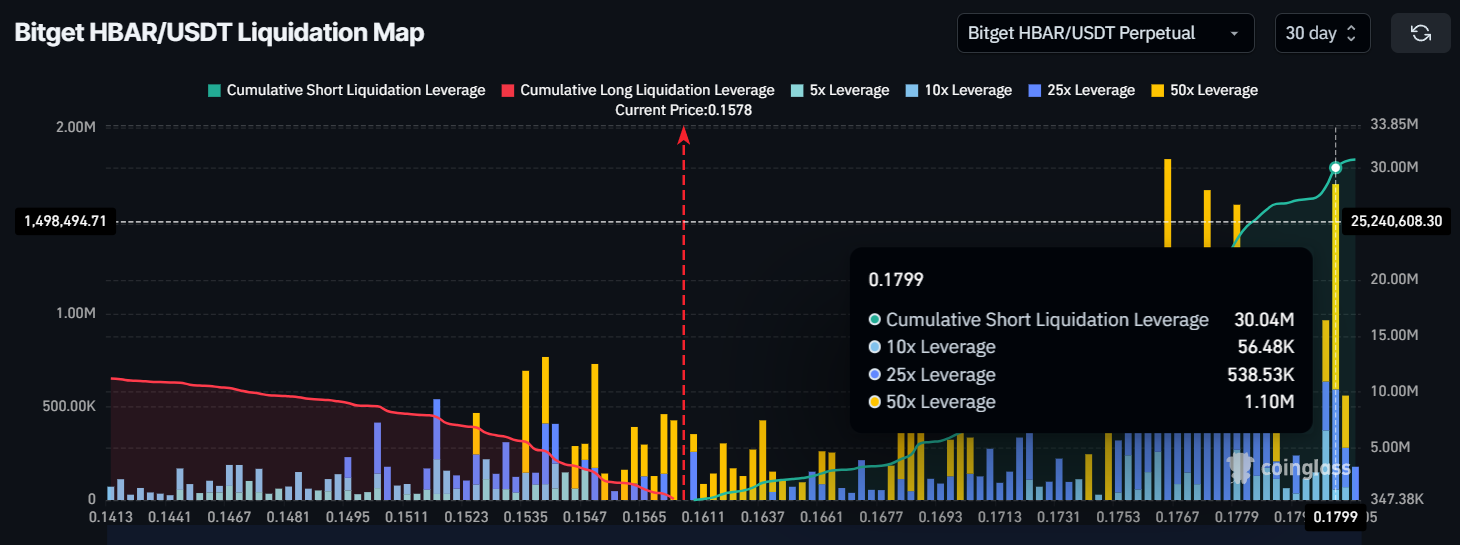Screen dimensions: 1460x545
Task: Click the 1,498,494.71 left crosshair value
Action: 66,221
